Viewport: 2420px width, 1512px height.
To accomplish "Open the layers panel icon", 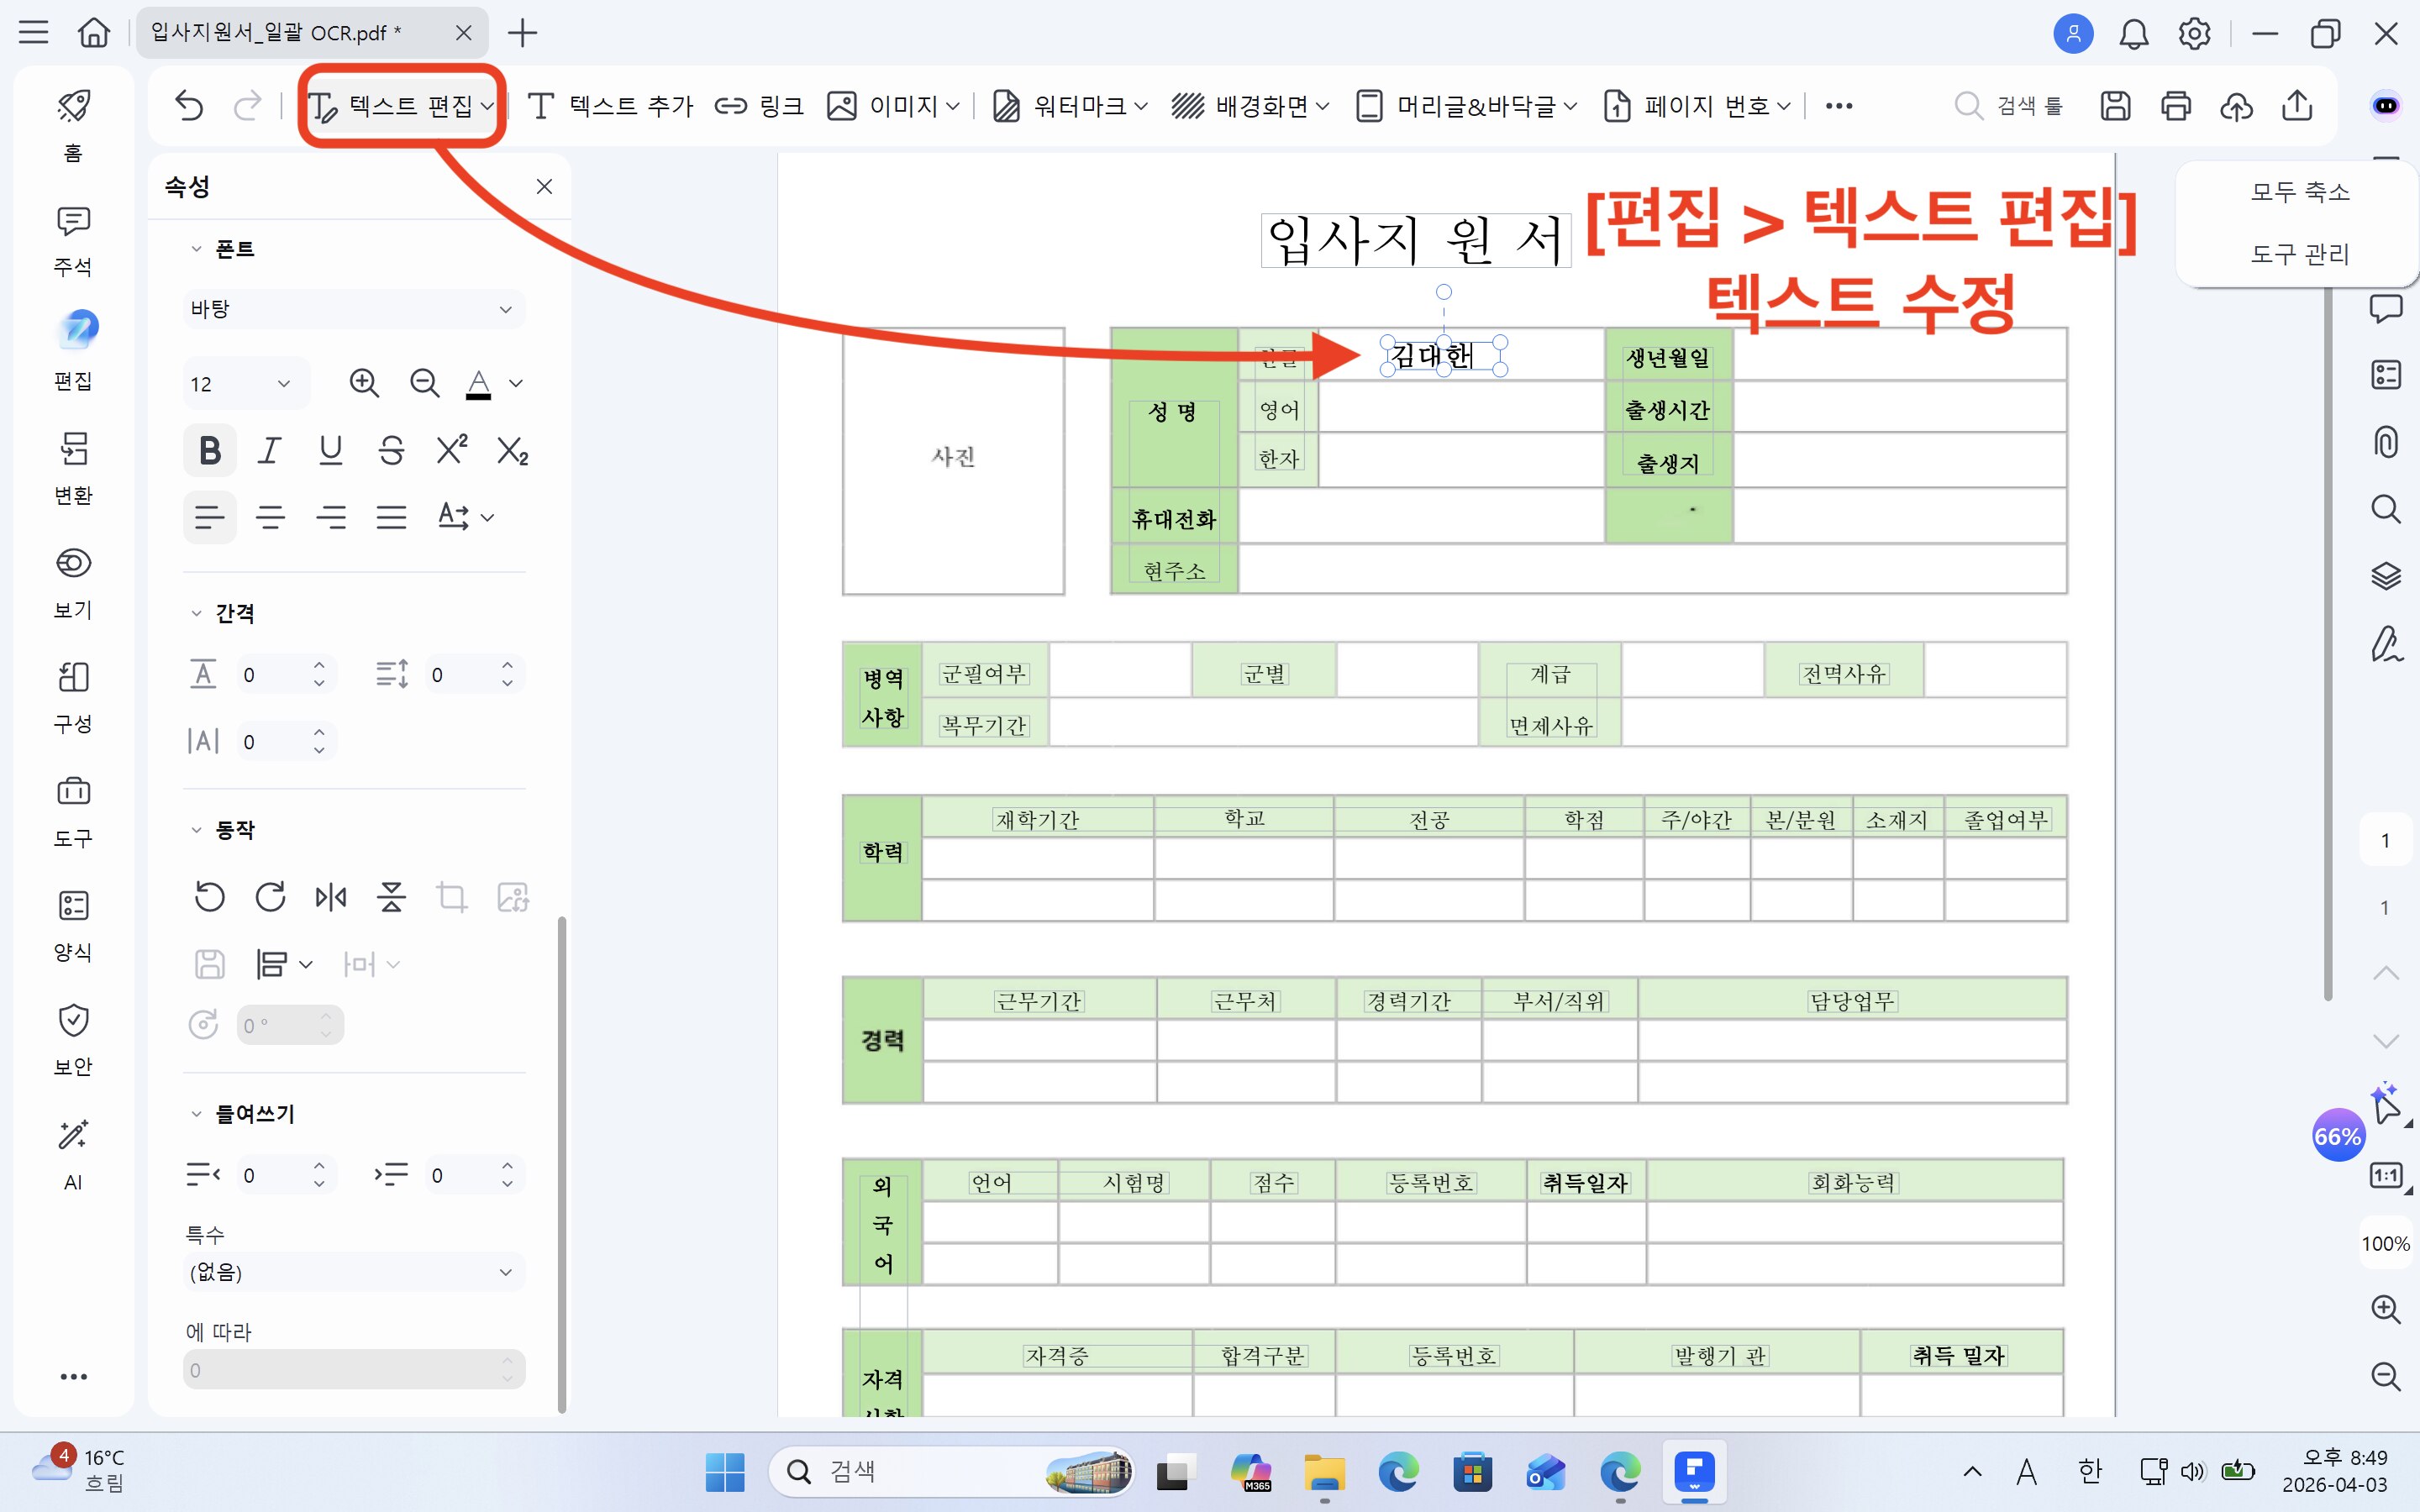I will [x=2386, y=575].
